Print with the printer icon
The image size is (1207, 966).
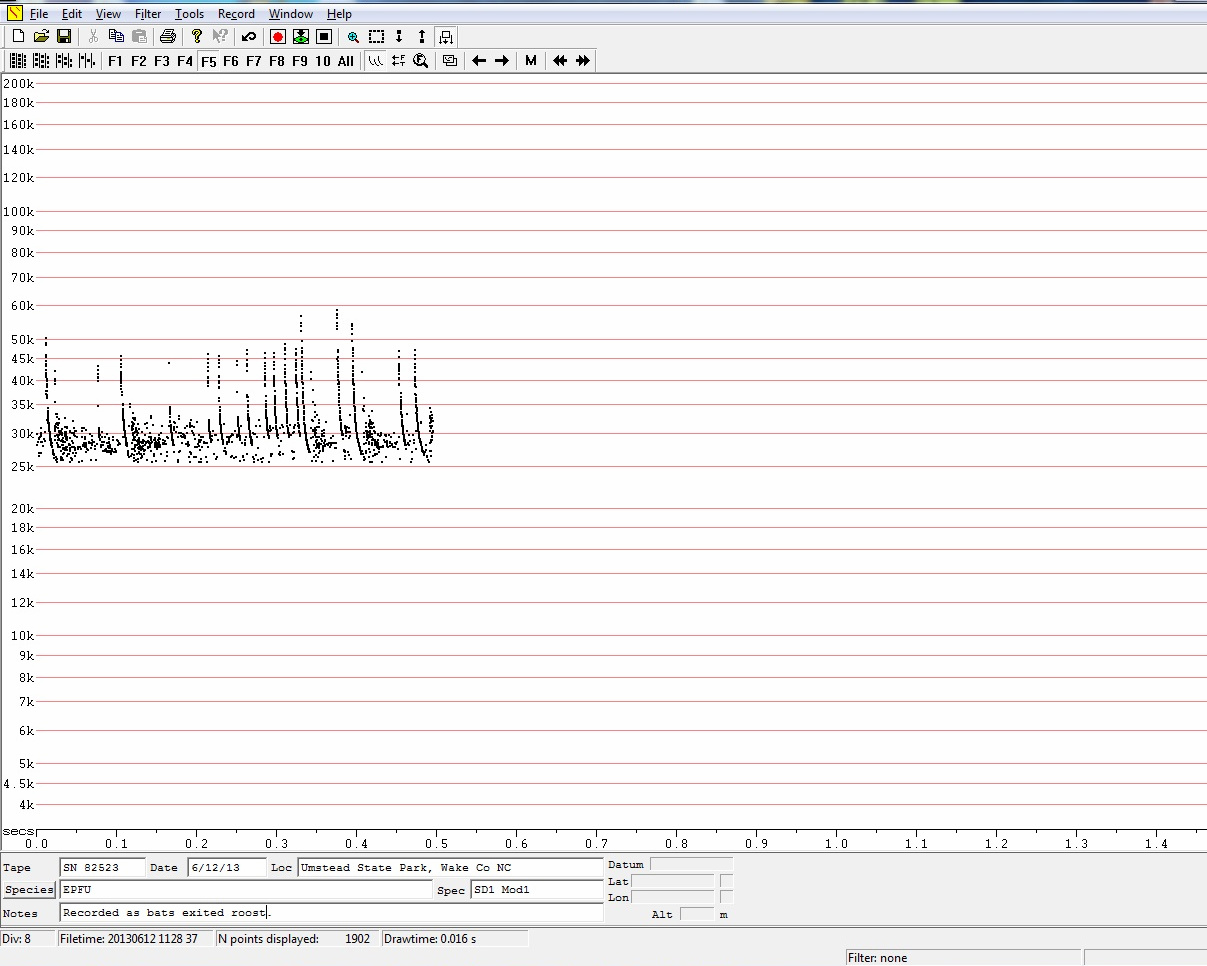pyautogui.click(x=168, y=36)
